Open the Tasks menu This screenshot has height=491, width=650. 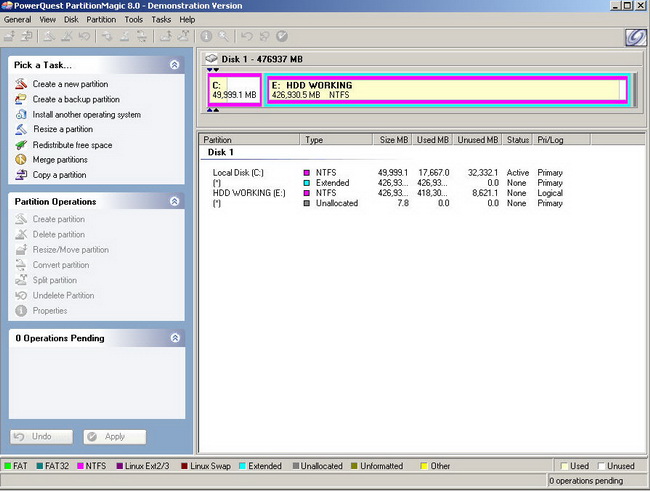161,19
